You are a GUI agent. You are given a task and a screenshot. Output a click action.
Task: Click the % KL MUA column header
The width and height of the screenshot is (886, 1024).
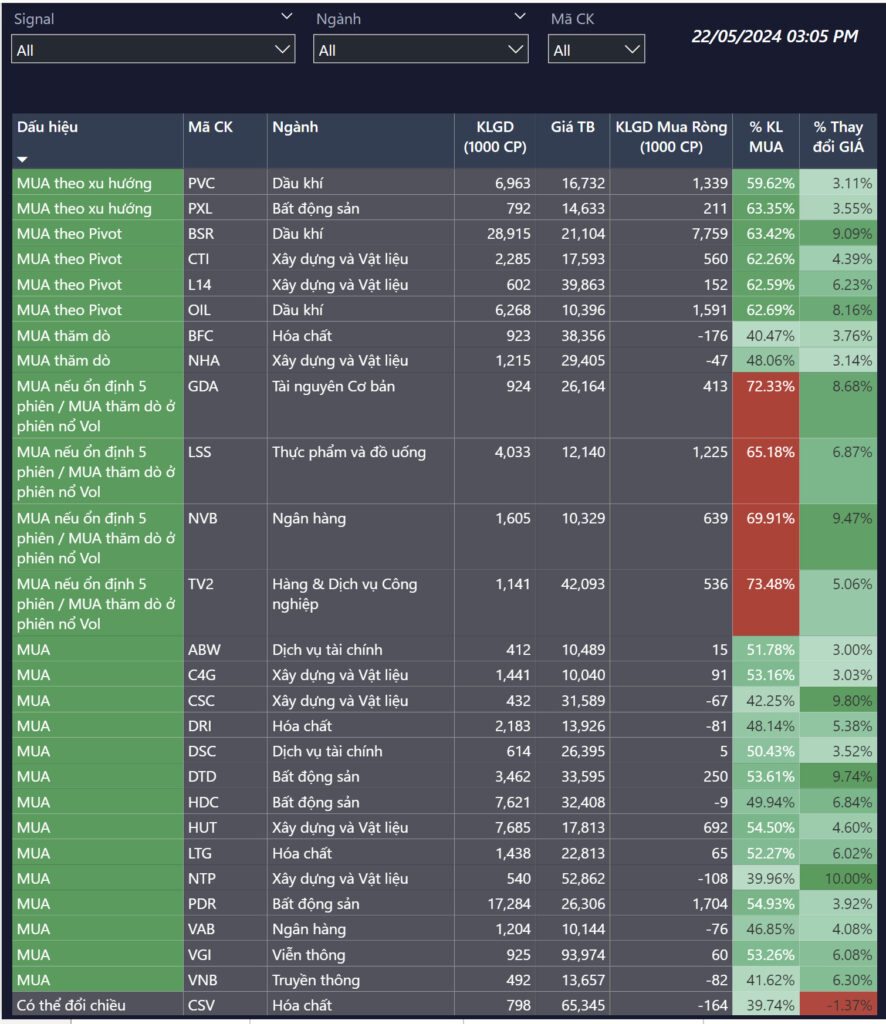[x=766, y=137]
